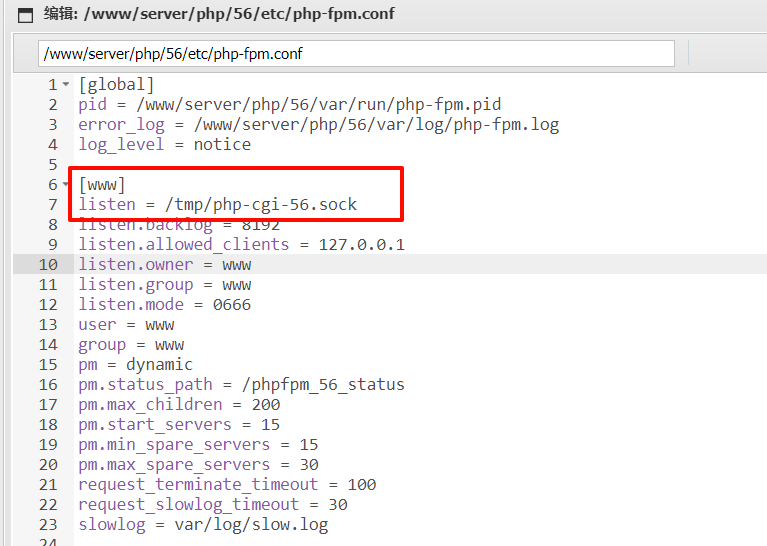Image resolution: width=767 pixels, height=546 pixels.
Task: Click the pm = dynamic line
Action: 135,365
